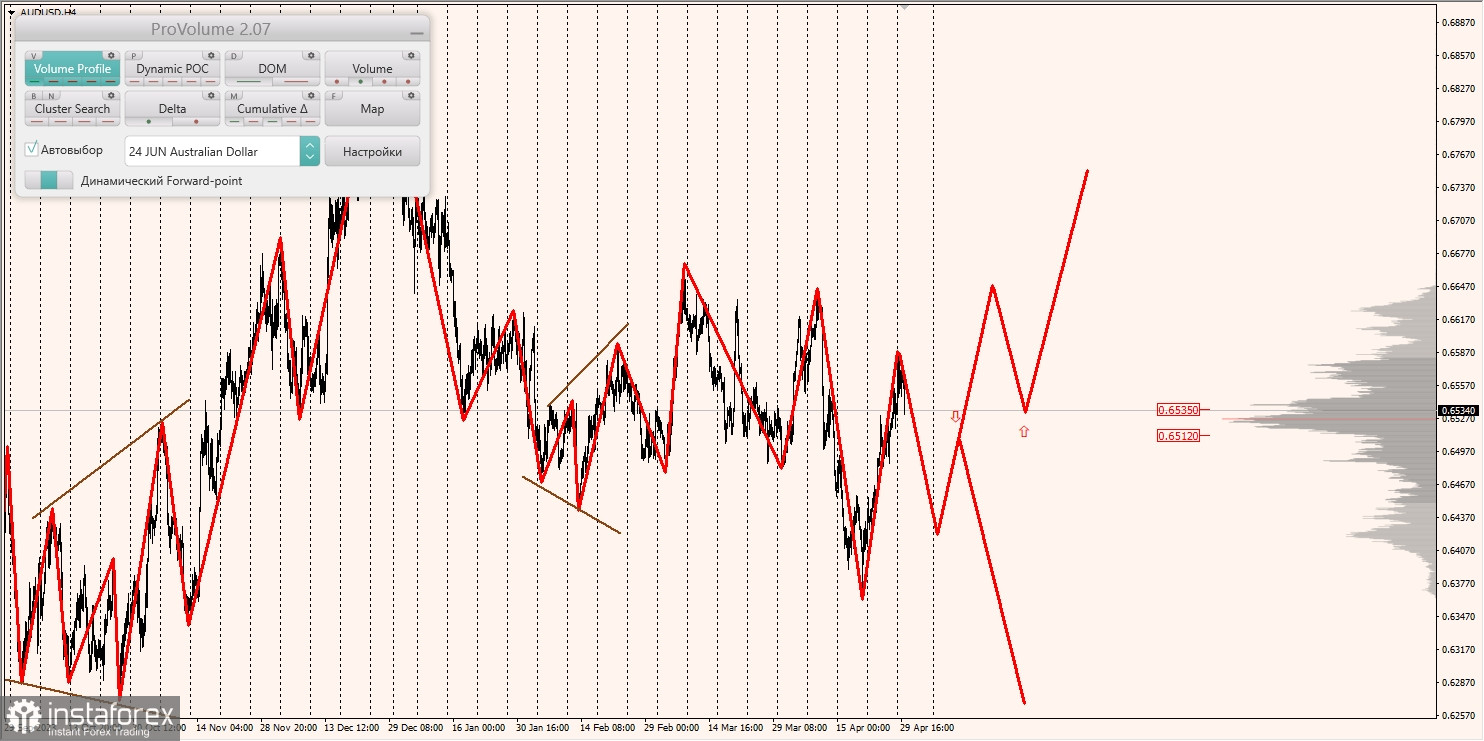Toggle the Volume Profile indicator

tap(72, 69)
